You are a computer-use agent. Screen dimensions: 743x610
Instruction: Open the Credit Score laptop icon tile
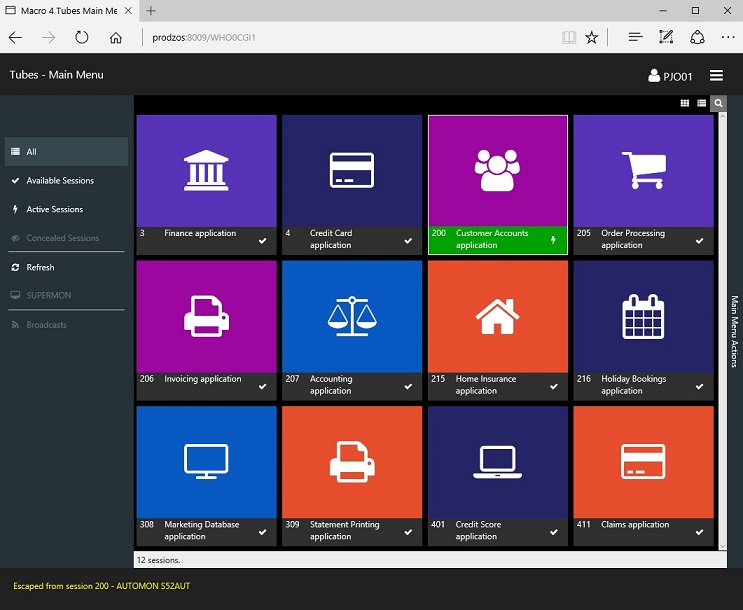click(x=497, y=461)
